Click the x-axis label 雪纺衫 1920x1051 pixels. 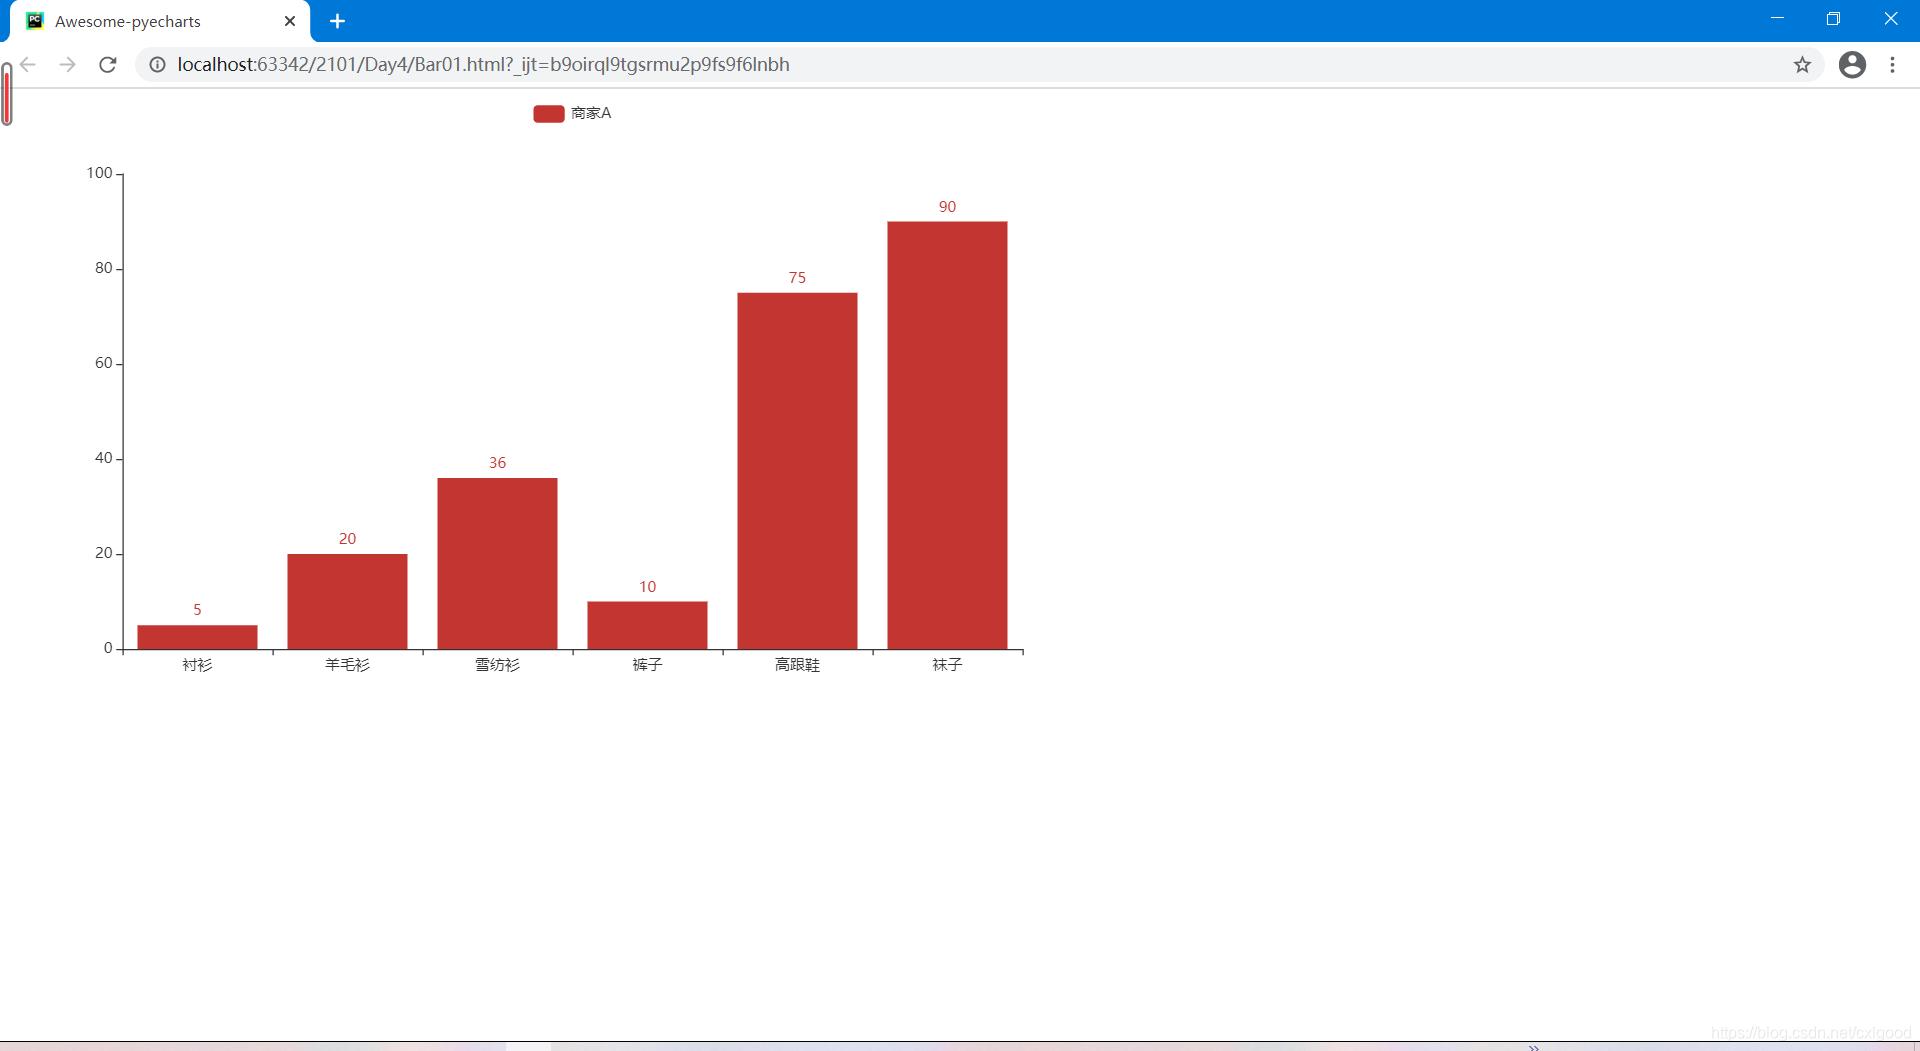tap(497, 665)
